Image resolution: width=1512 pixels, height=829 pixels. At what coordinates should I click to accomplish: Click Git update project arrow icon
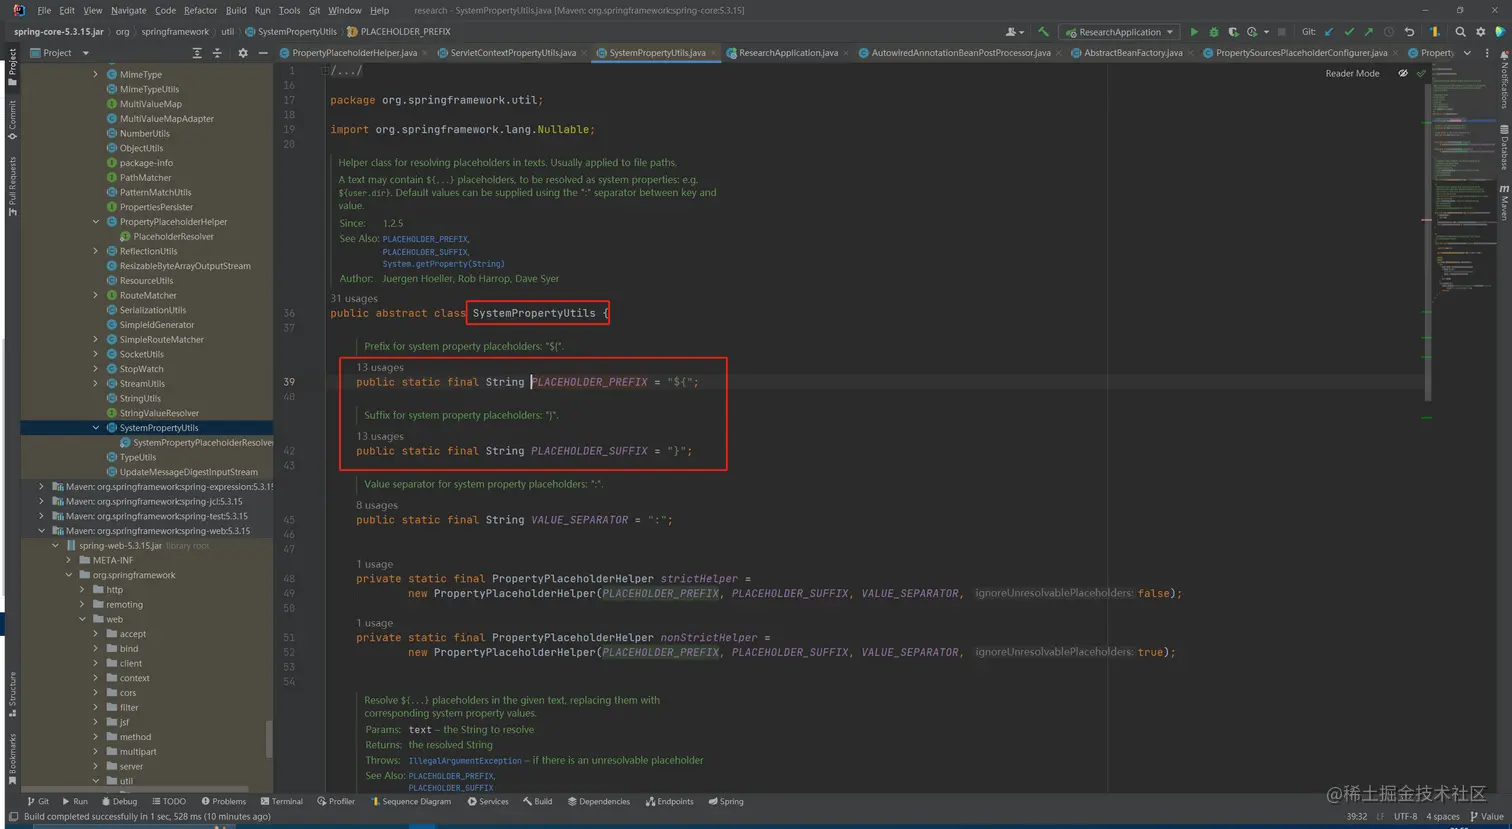(x=1329, y=32)
